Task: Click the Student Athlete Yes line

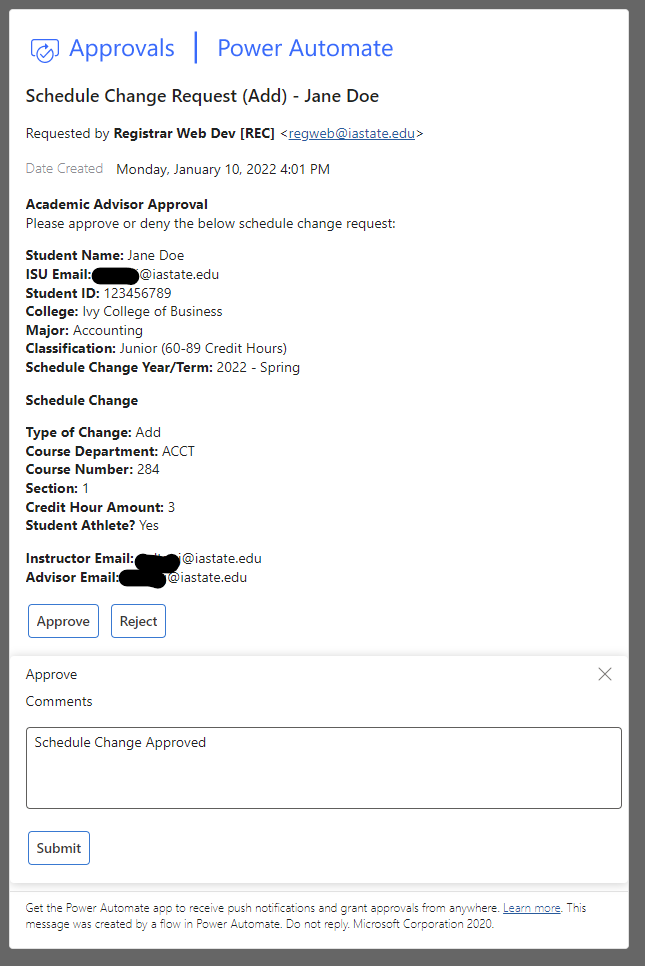Action: tap(92, 526)
